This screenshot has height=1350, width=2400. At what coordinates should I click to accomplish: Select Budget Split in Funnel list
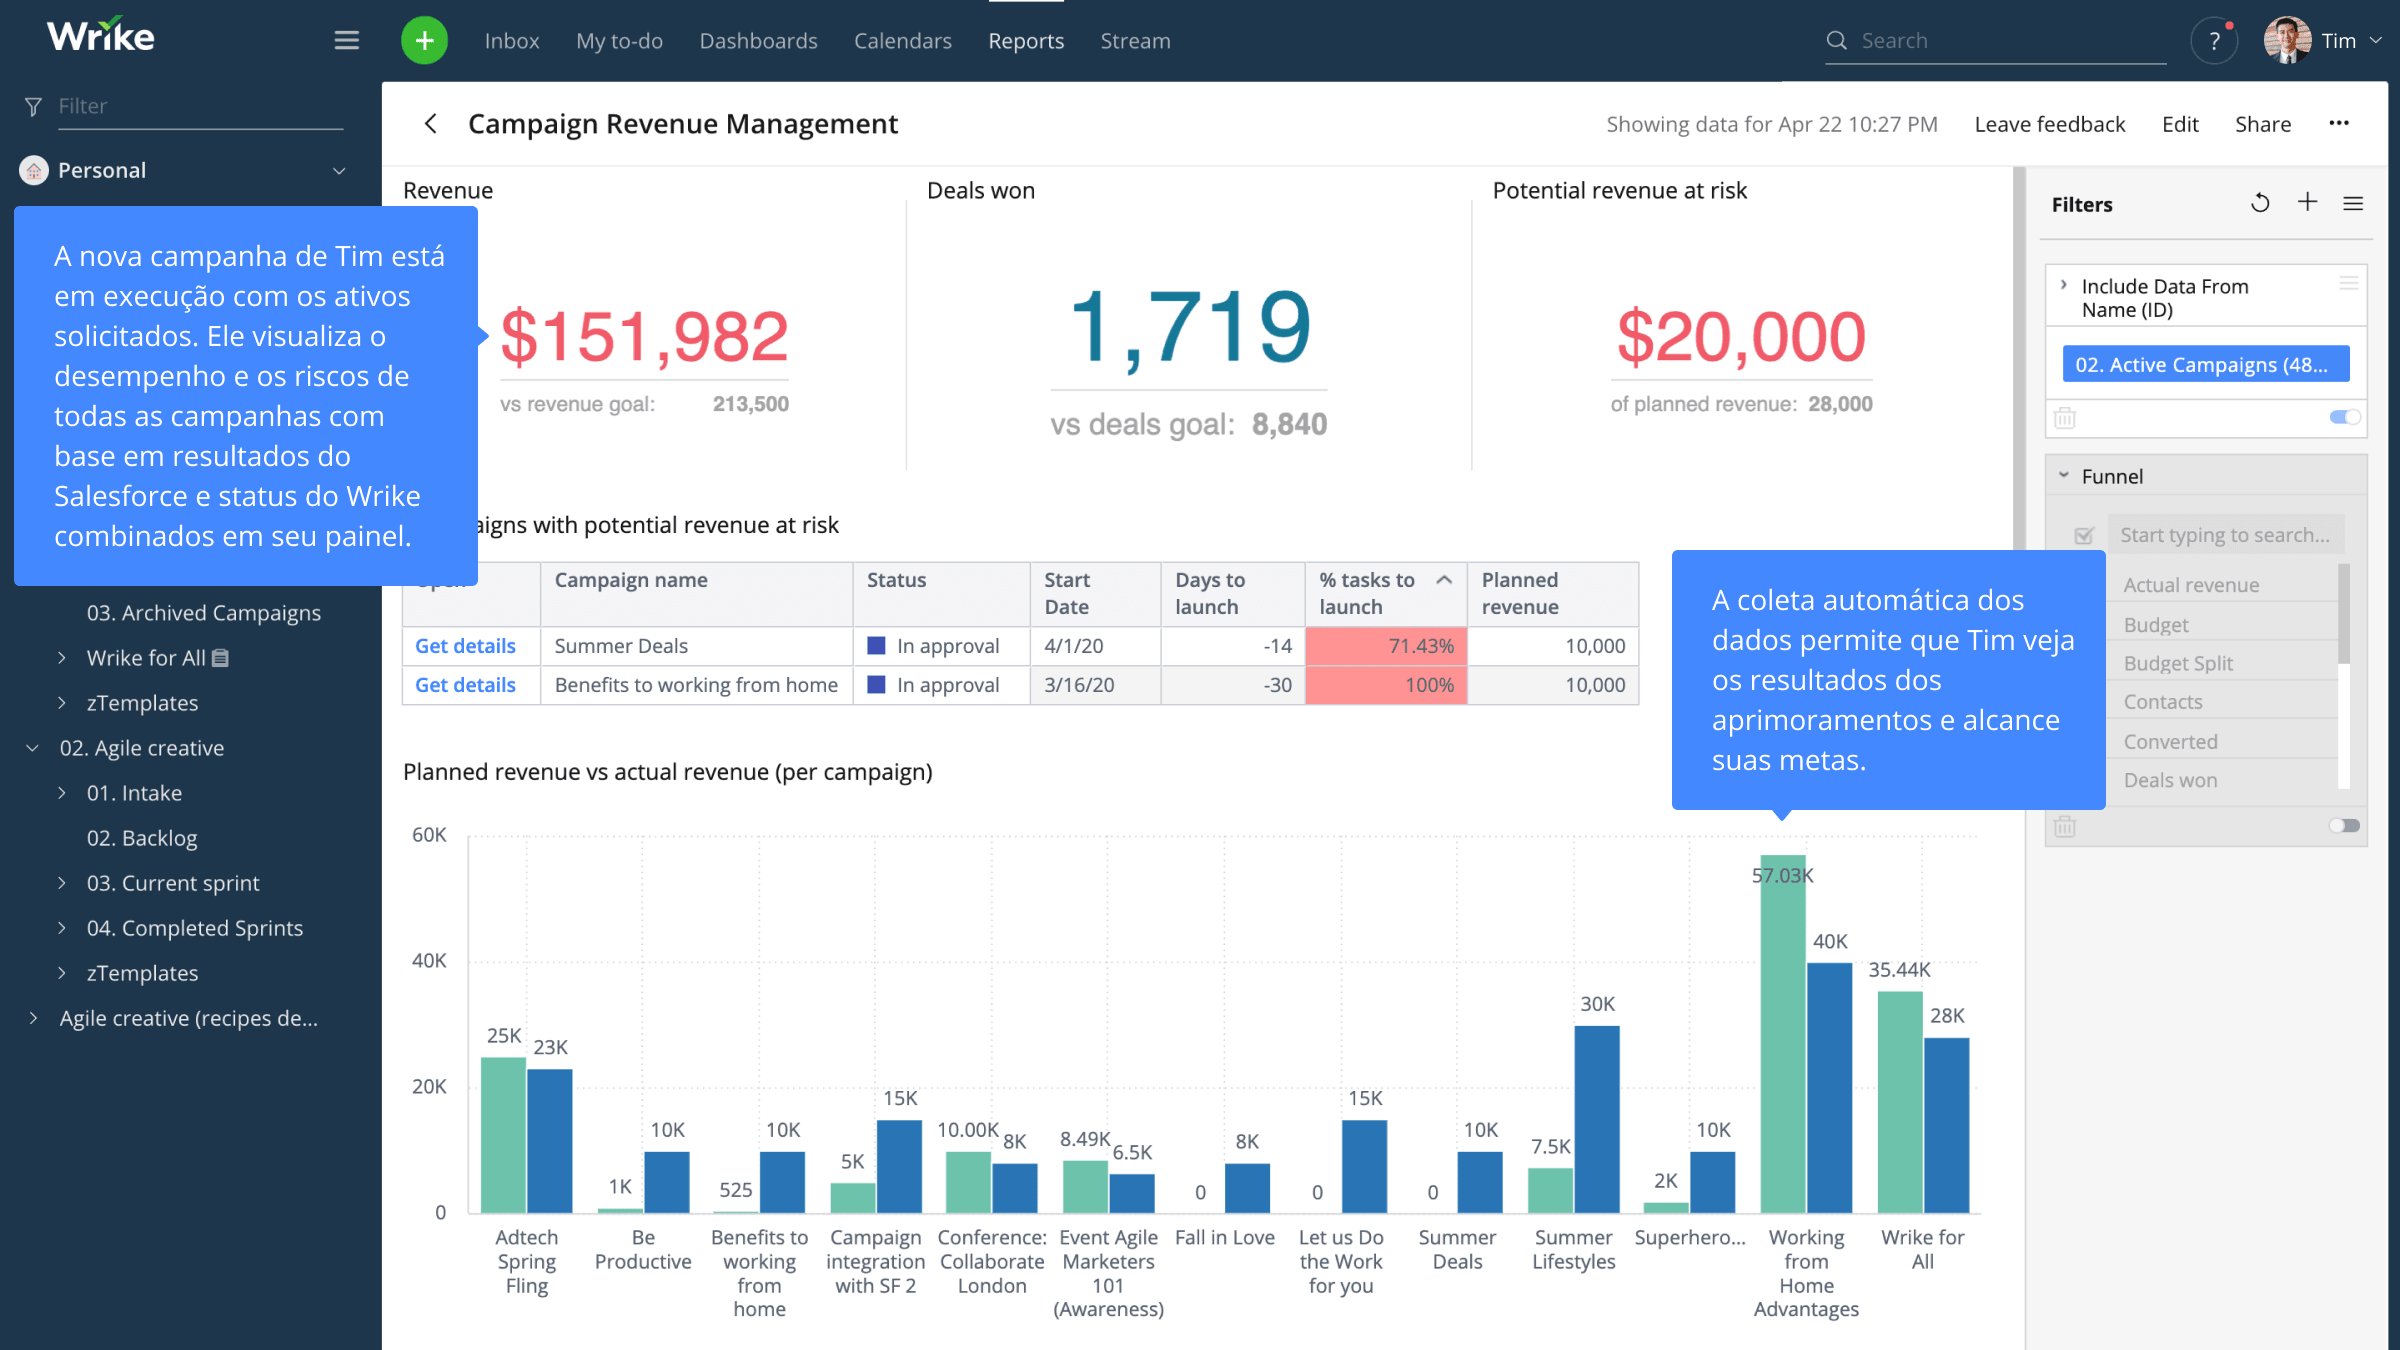point(2178,663)
